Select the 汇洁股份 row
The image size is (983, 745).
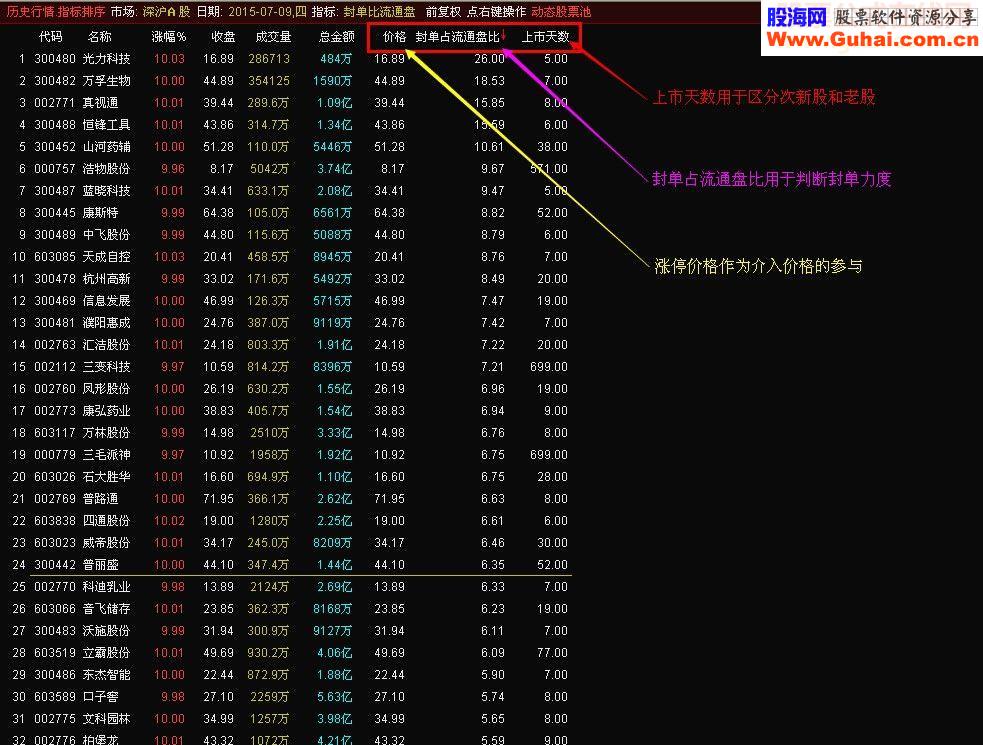(292, 345)
